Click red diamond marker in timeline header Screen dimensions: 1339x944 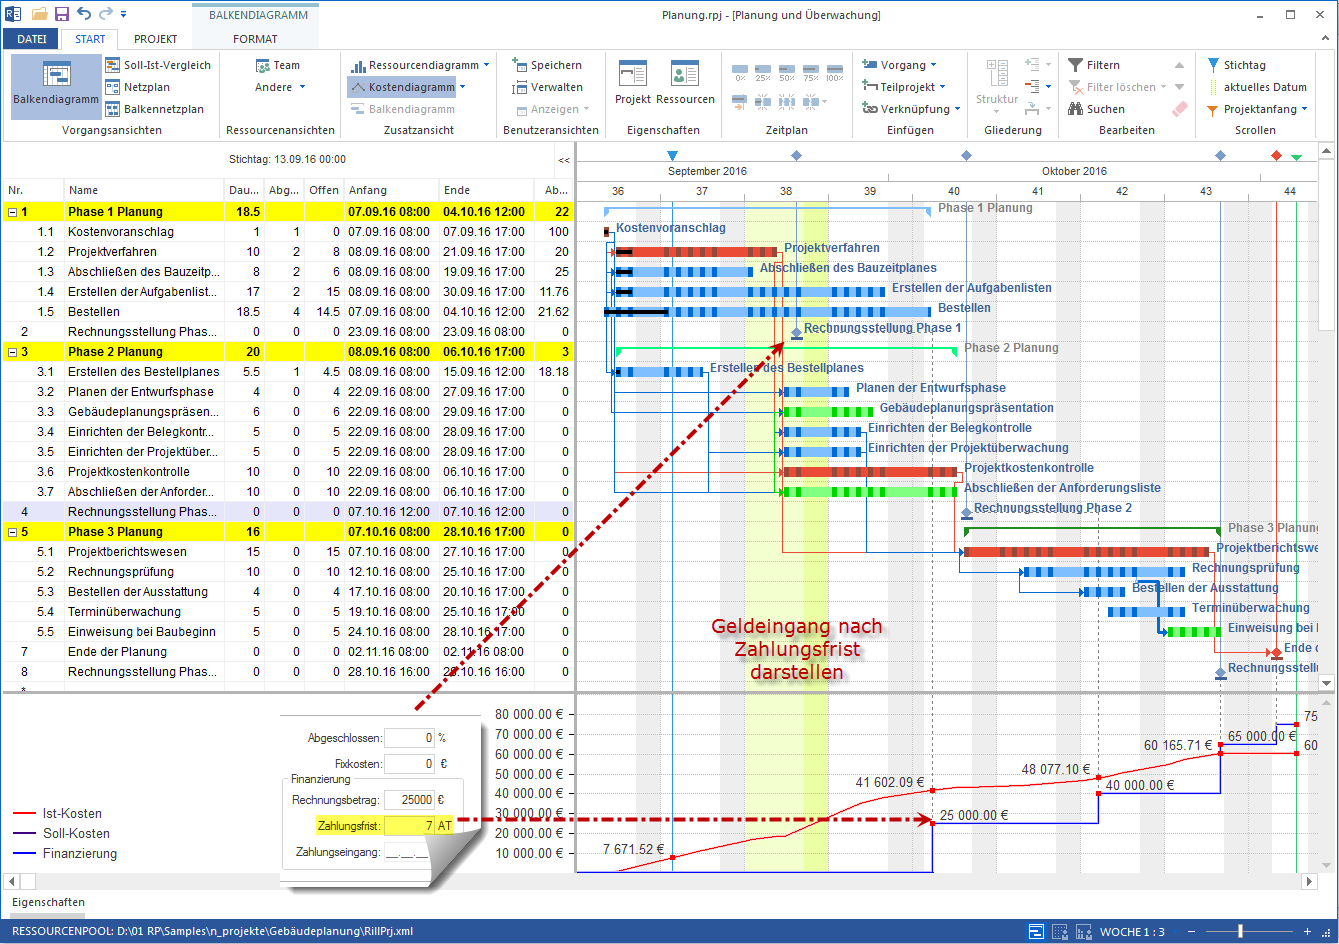[1276, 156]
